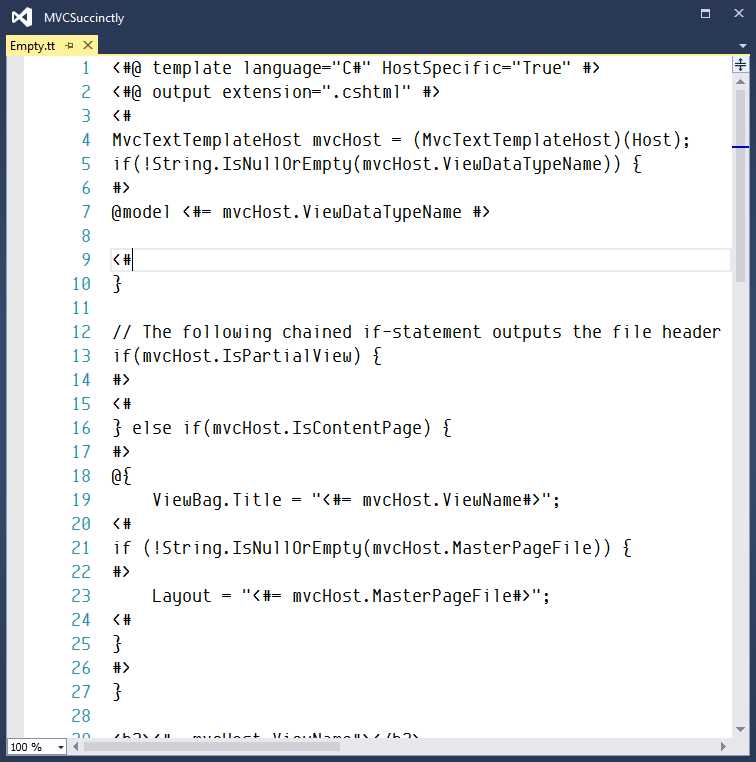Click the editor split window handle
Viewport: 756px width, 762px height.
coord(740,65)
